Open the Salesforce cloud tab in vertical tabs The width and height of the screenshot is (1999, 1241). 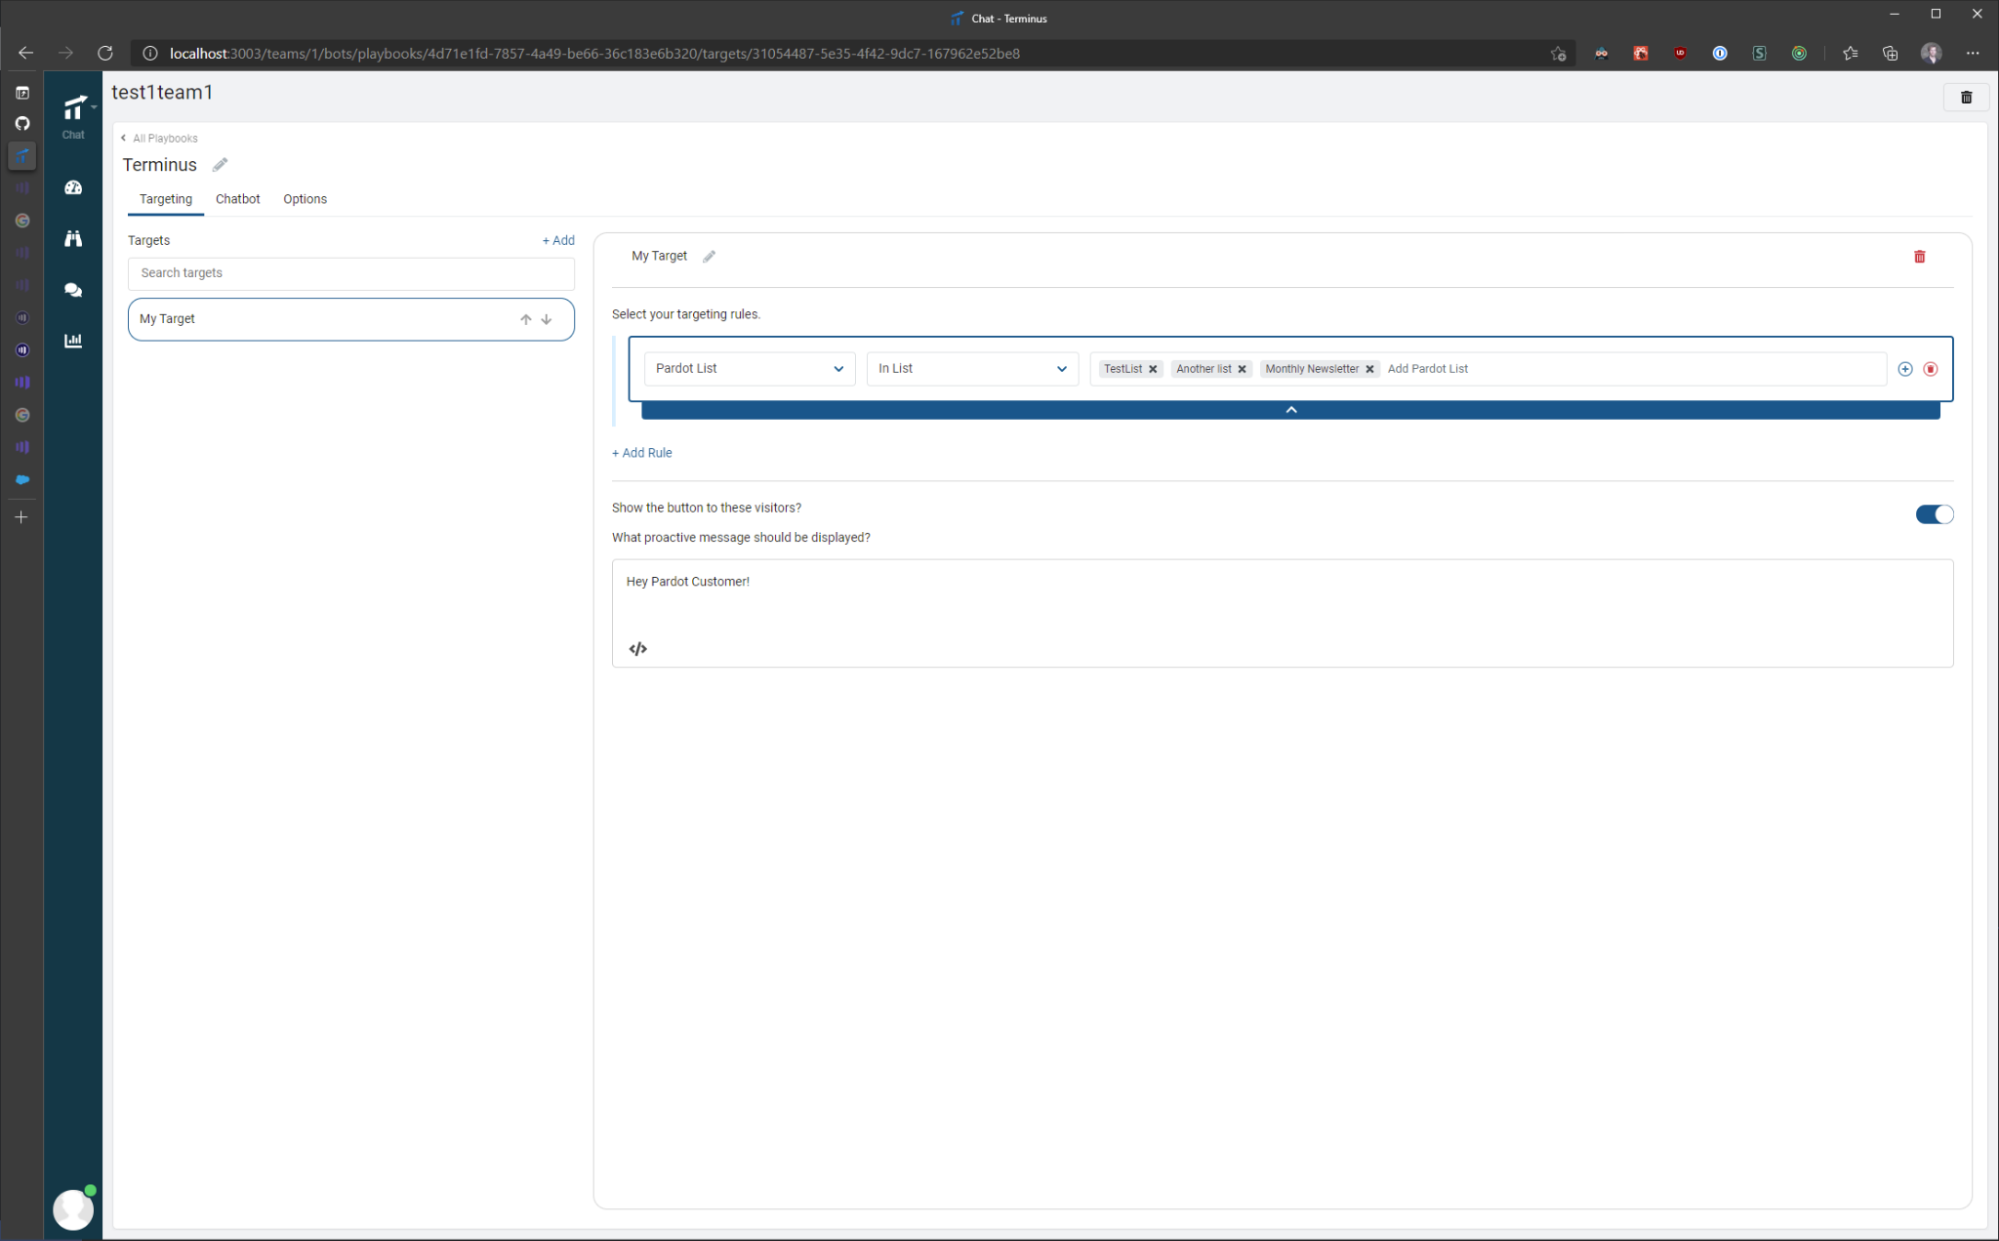[22, 480]
